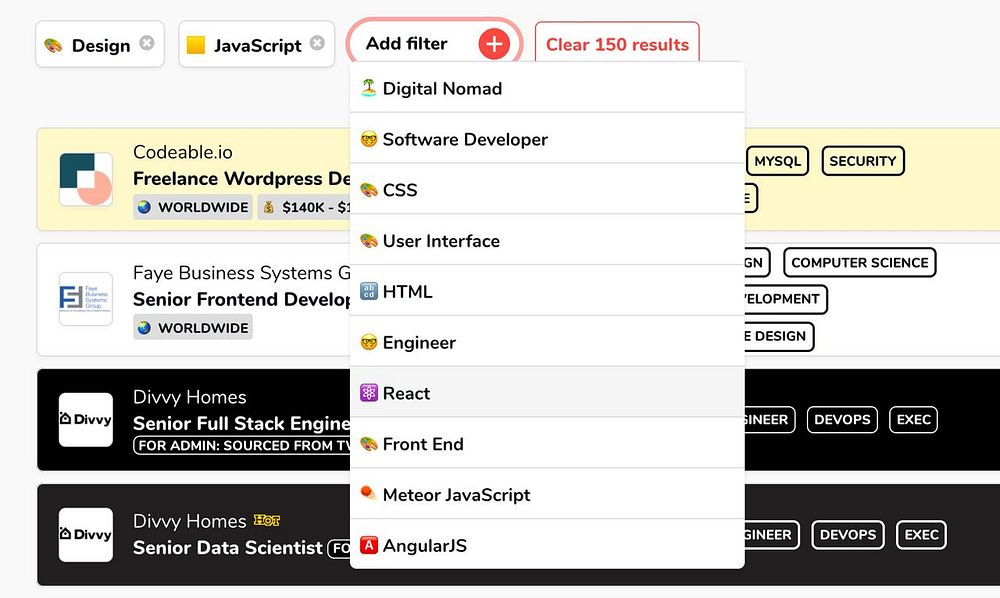Choose Meteor JavaScript from filter dropdown
Image resolution: width=1000 pixels, height=598 pixels.
(x=547, y=495)
